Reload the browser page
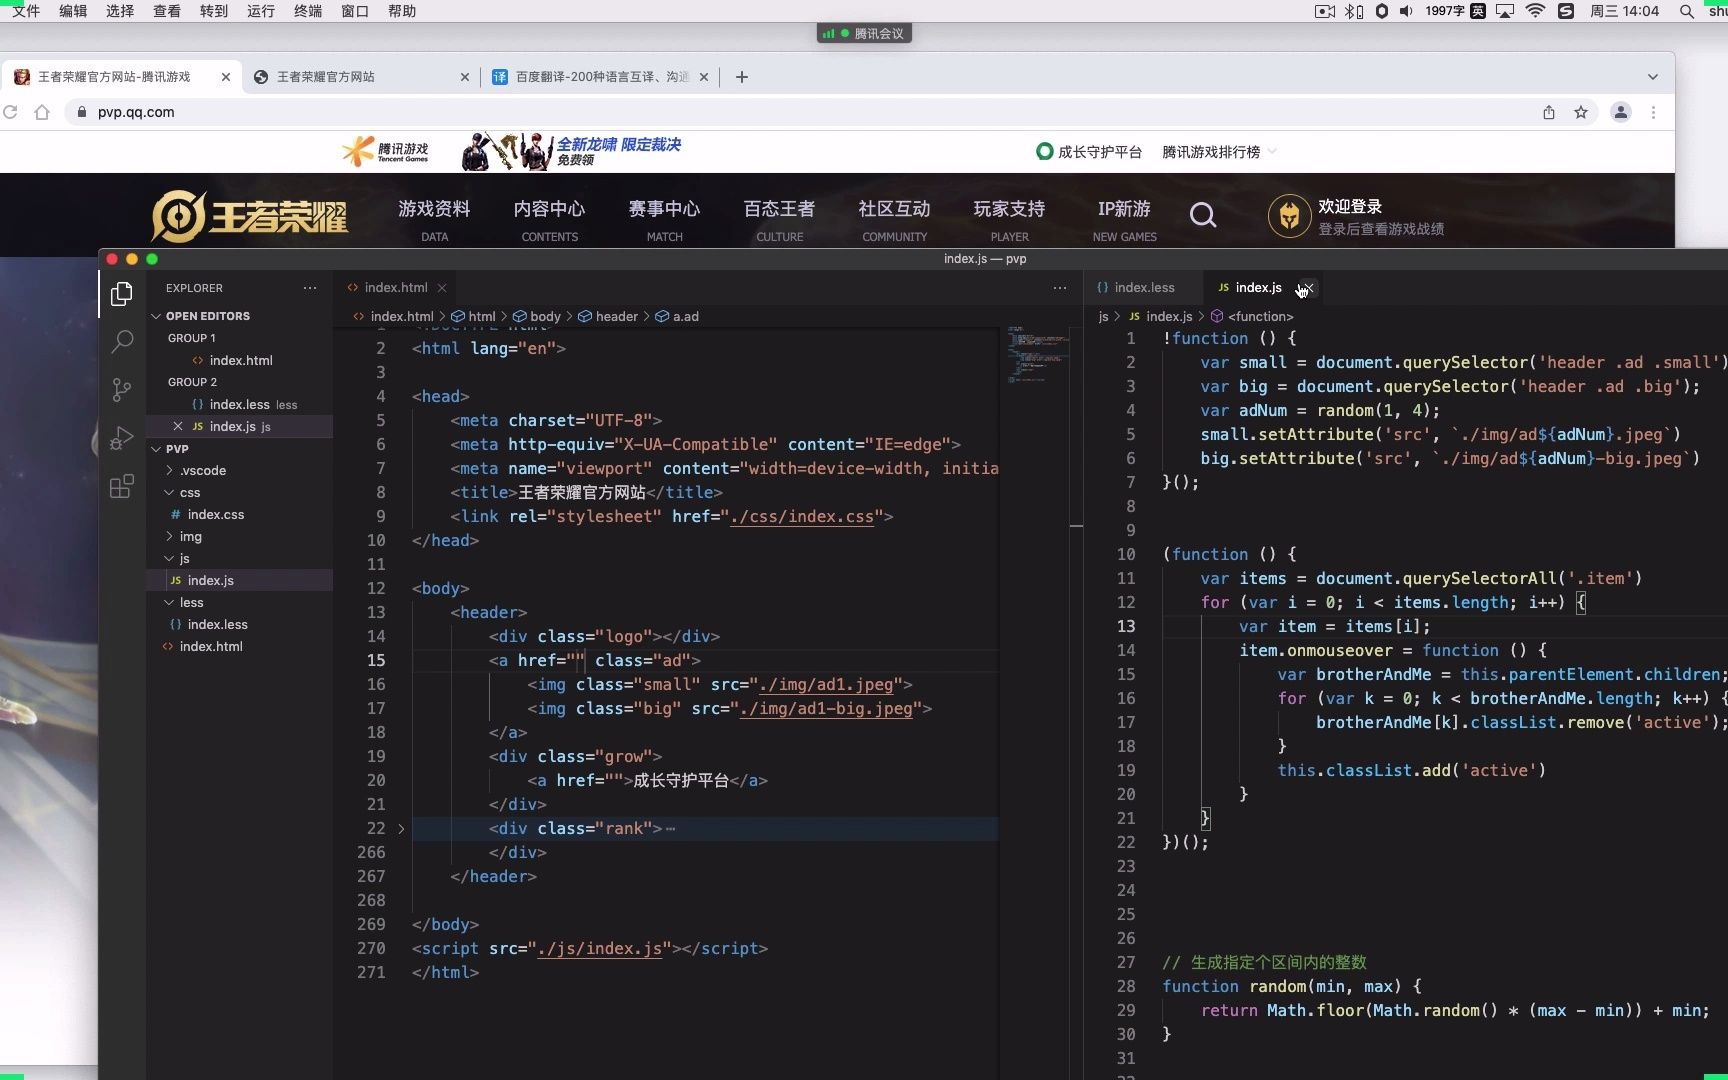This screenshot has width=1728, height=1080. [11, 112]
